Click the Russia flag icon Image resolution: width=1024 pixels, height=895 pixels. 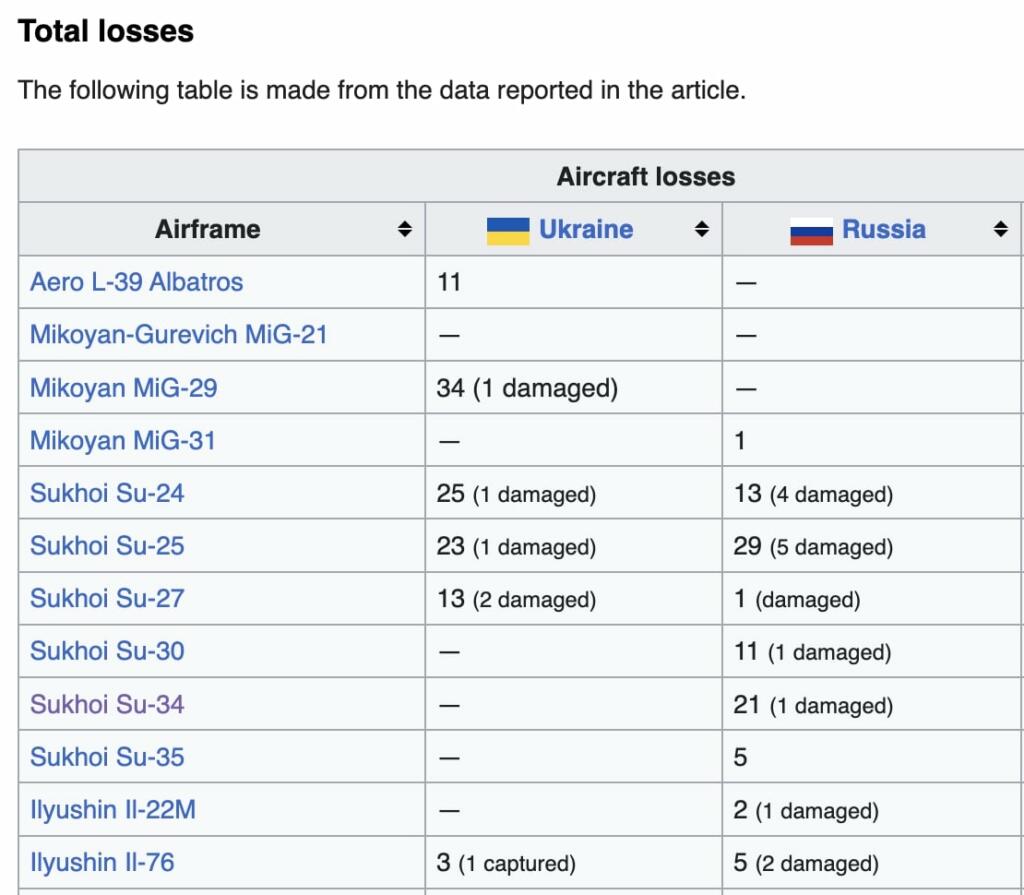(x=811, y=230)
